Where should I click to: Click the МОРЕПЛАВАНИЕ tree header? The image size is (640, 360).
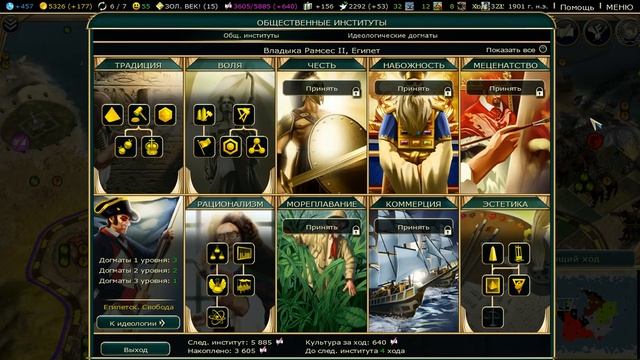point(322,204)
